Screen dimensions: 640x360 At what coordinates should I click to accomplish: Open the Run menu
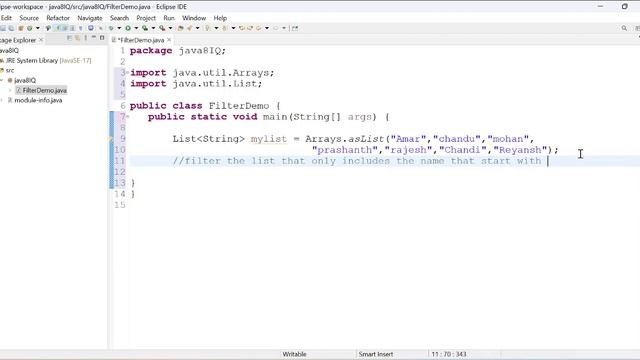tap(169, 18)
